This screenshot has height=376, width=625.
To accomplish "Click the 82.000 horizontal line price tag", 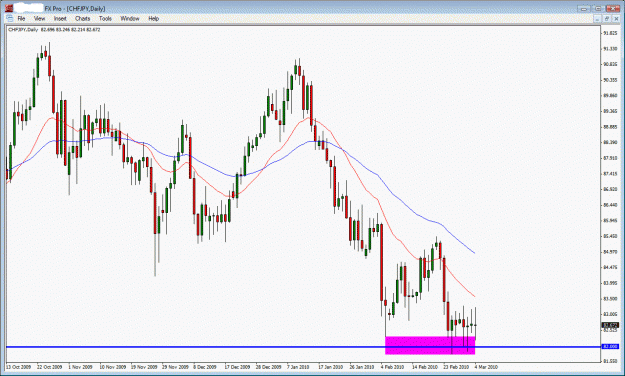I will tap(610, 347).
